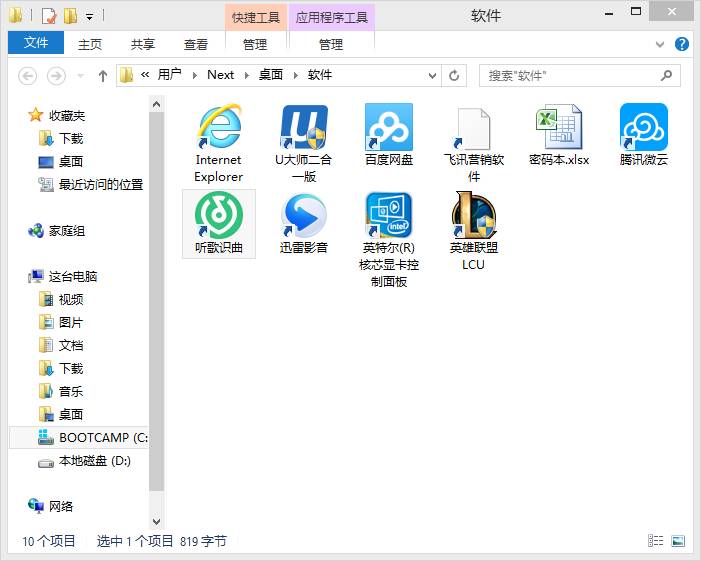Click the 桌面 breadcrumb segment
Image resolution: width=701 pixels, height=561 pixels.
pyautogui.click(x=270, y=75)
